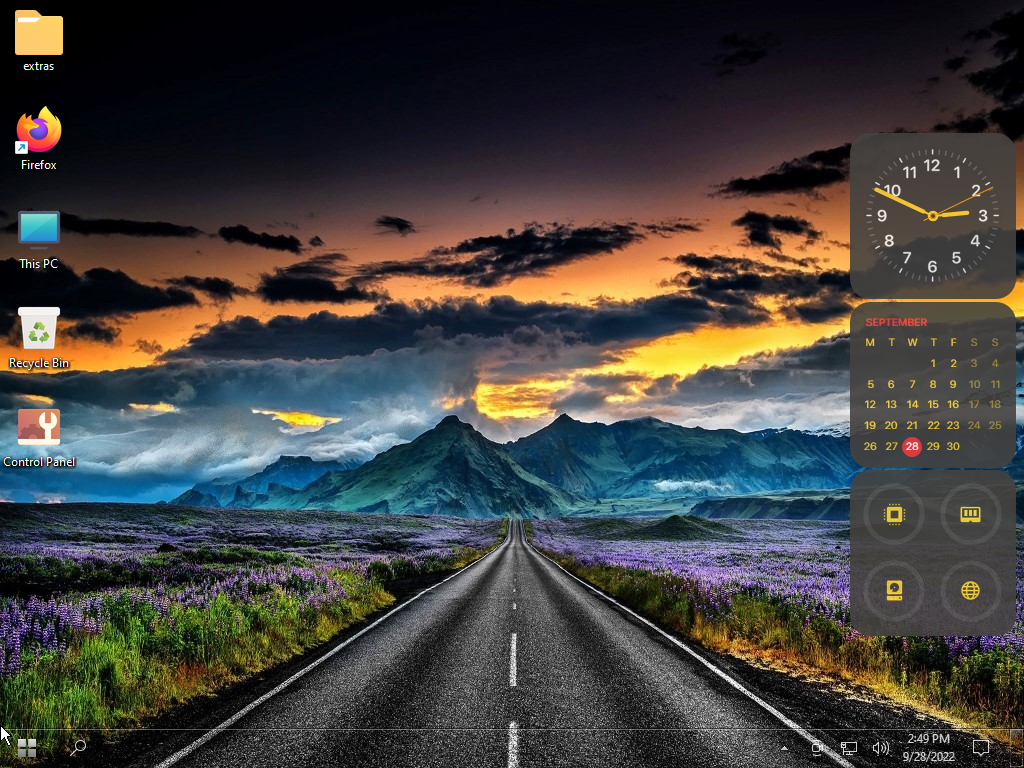Click the analog clock widget
This screenshot has width=1024, height=768.
tap(932, 216)
